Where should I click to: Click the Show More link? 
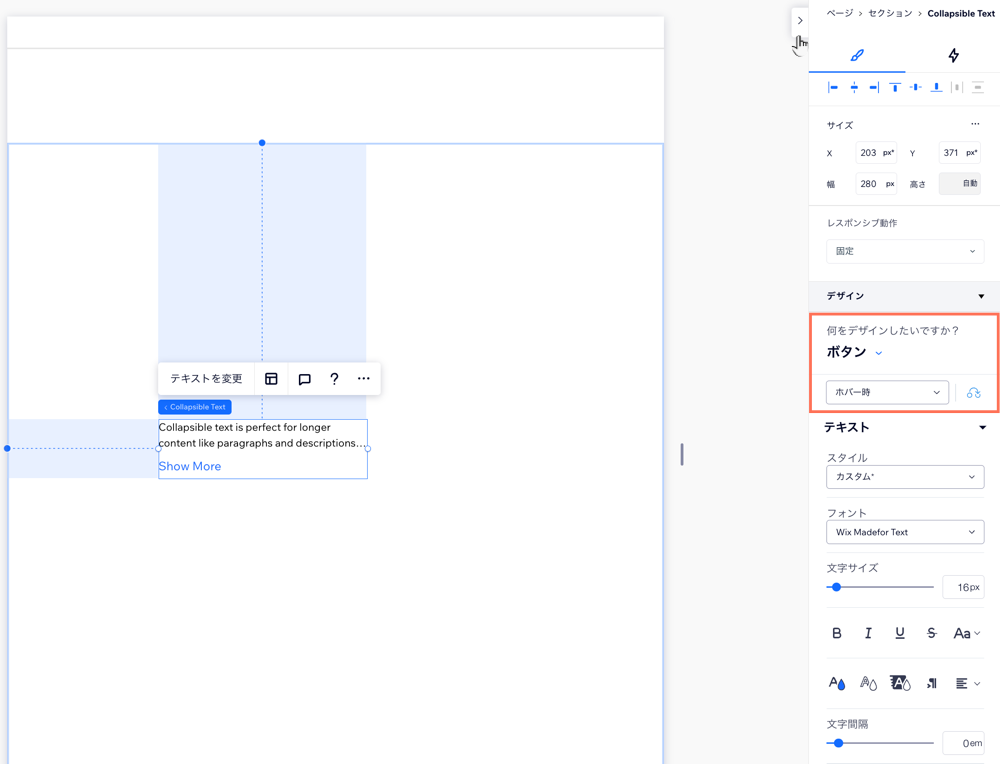click(x=189, y=466)
